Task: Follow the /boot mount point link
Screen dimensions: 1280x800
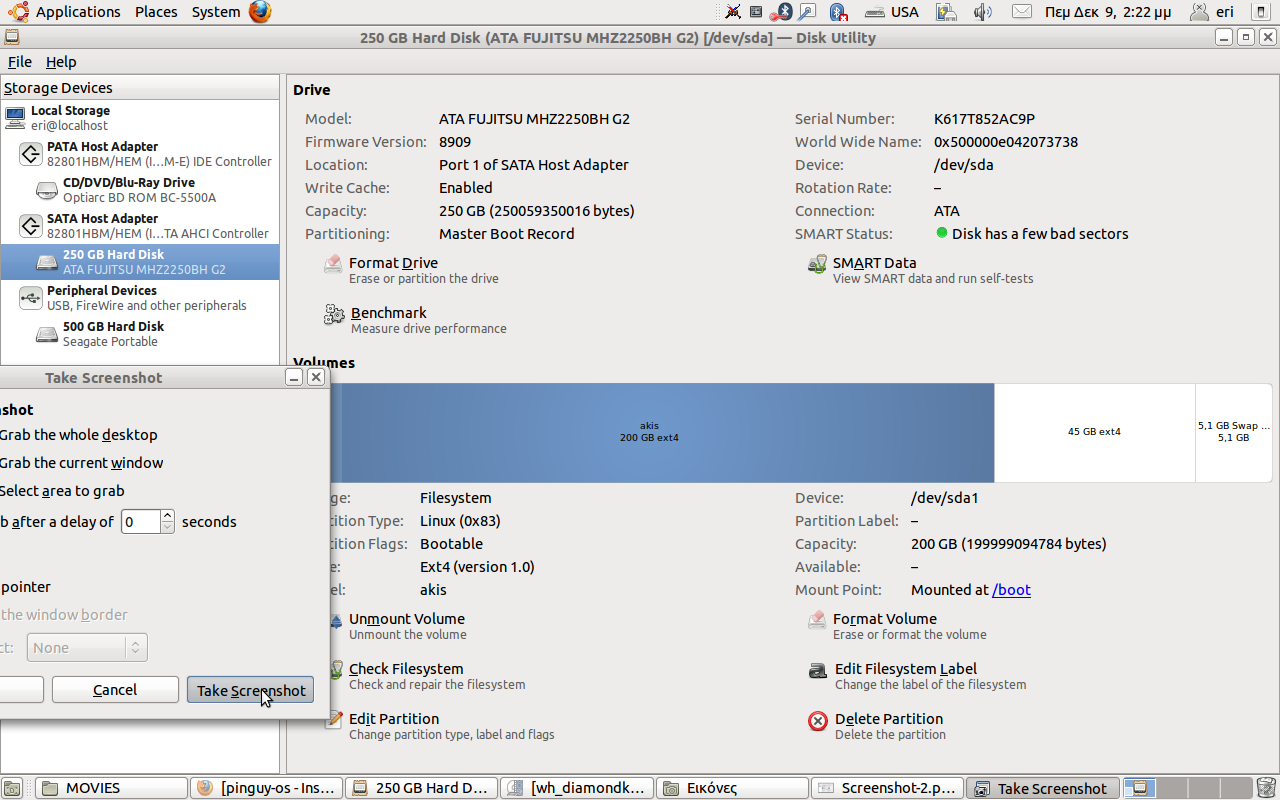Action: (1011, 590)
